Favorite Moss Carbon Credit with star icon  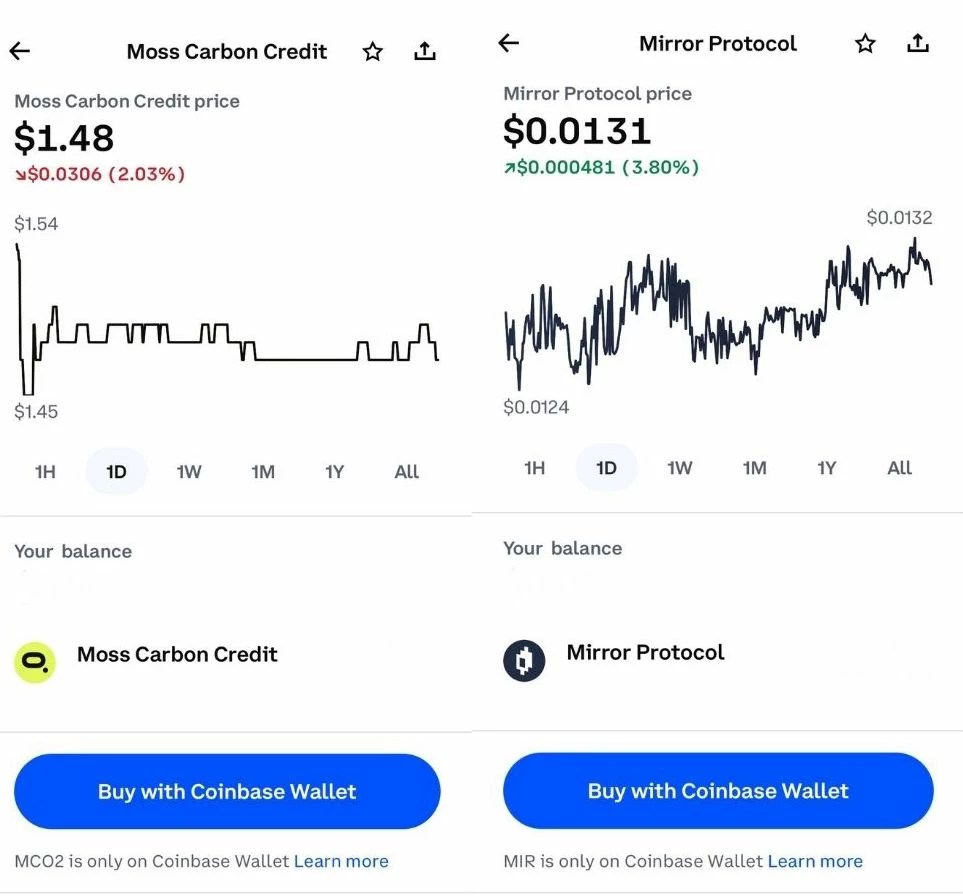click(x=373, y=52)
